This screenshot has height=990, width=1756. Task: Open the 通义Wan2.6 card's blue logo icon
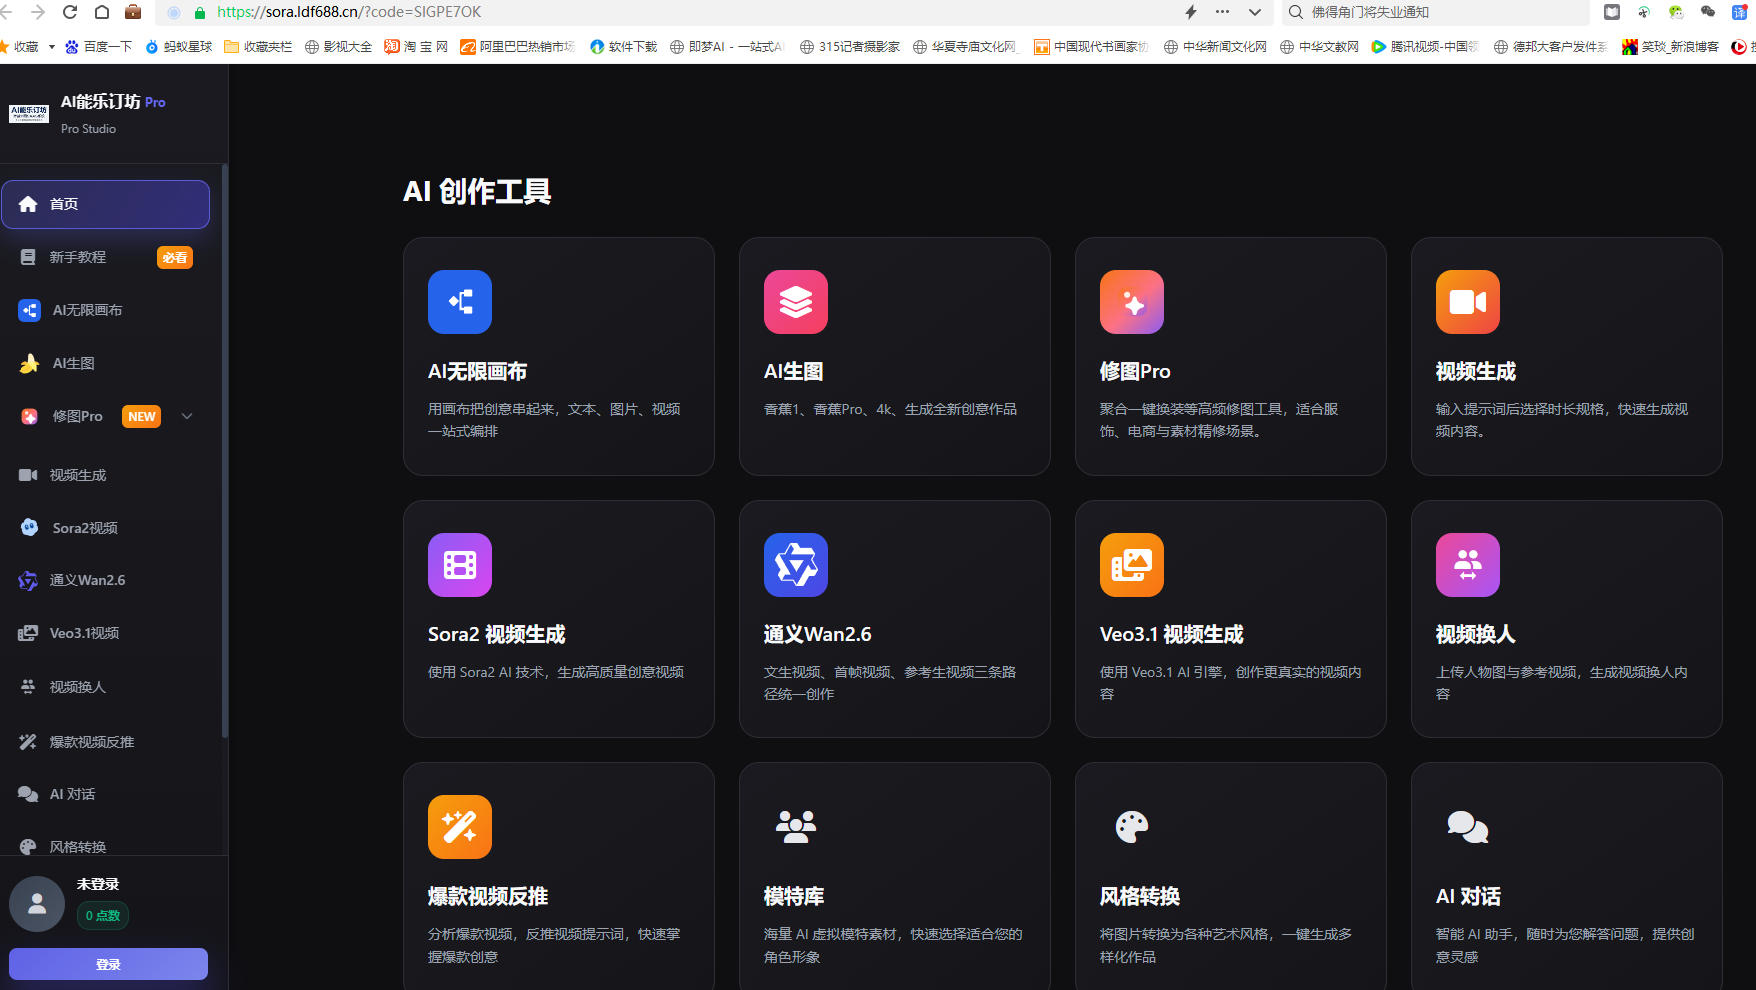(x=796, y=565)
